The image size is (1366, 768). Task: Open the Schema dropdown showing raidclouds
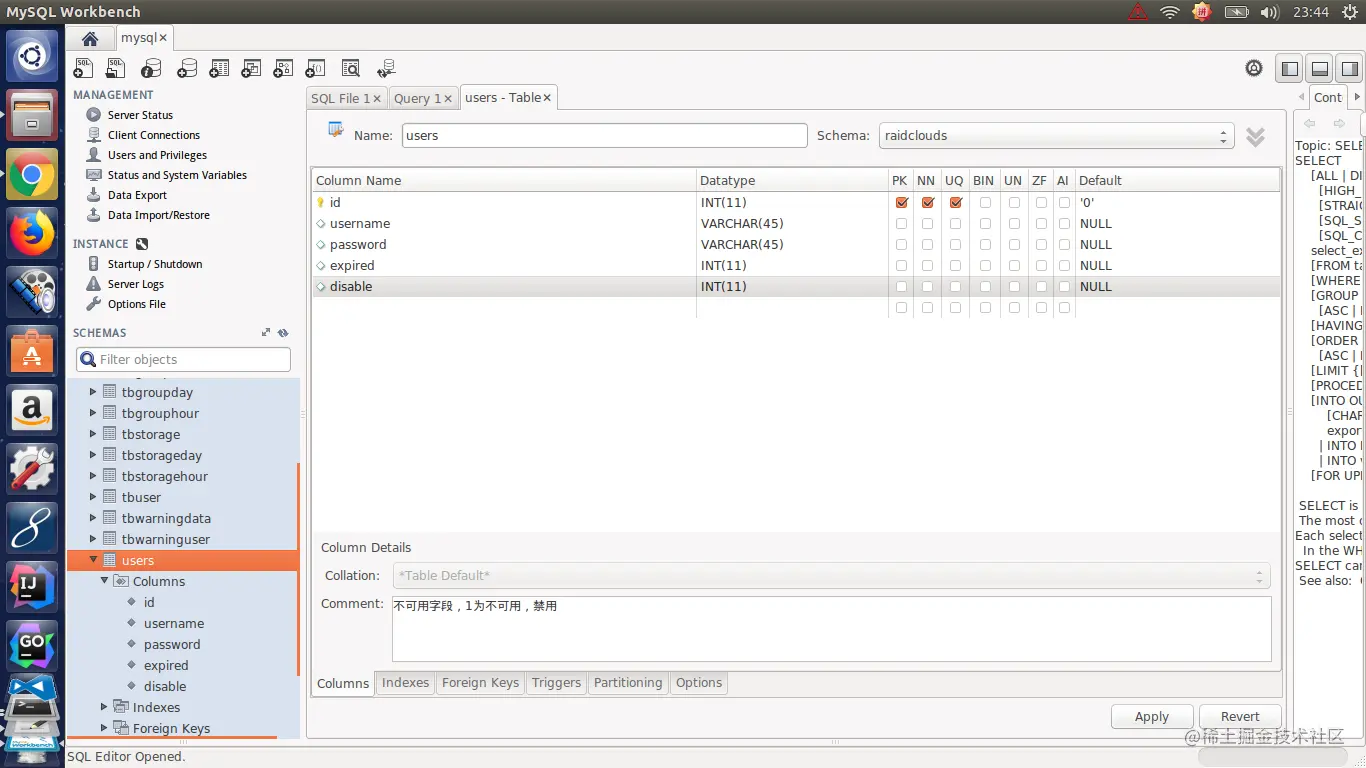[1056, 136]
